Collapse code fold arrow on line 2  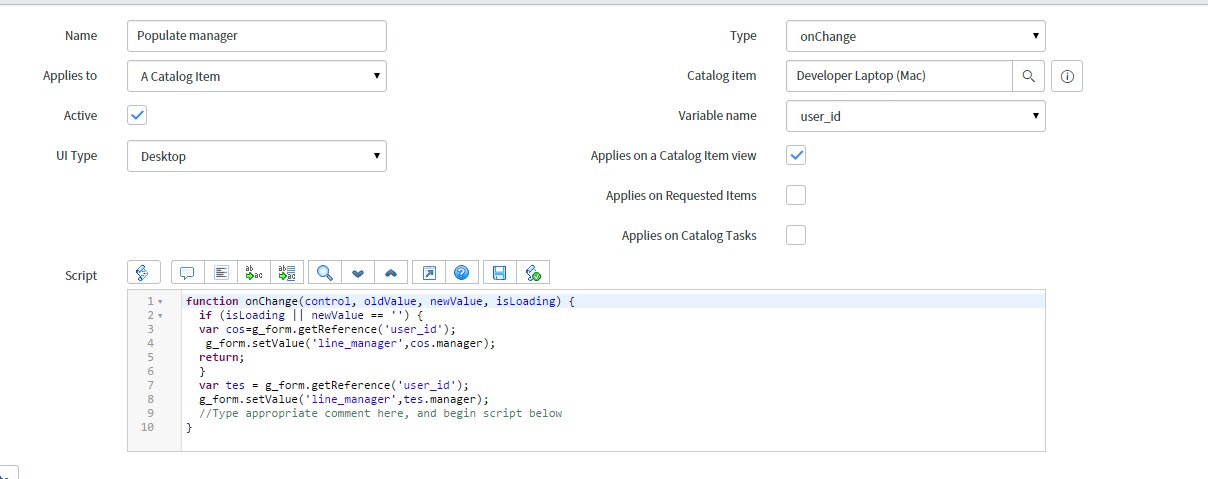(x=161, y=315)
